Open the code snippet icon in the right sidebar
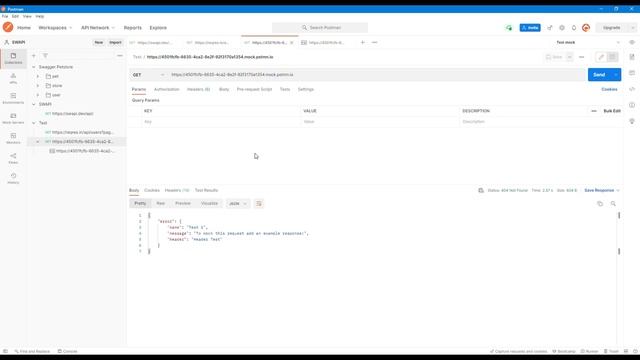 (632, 89)
